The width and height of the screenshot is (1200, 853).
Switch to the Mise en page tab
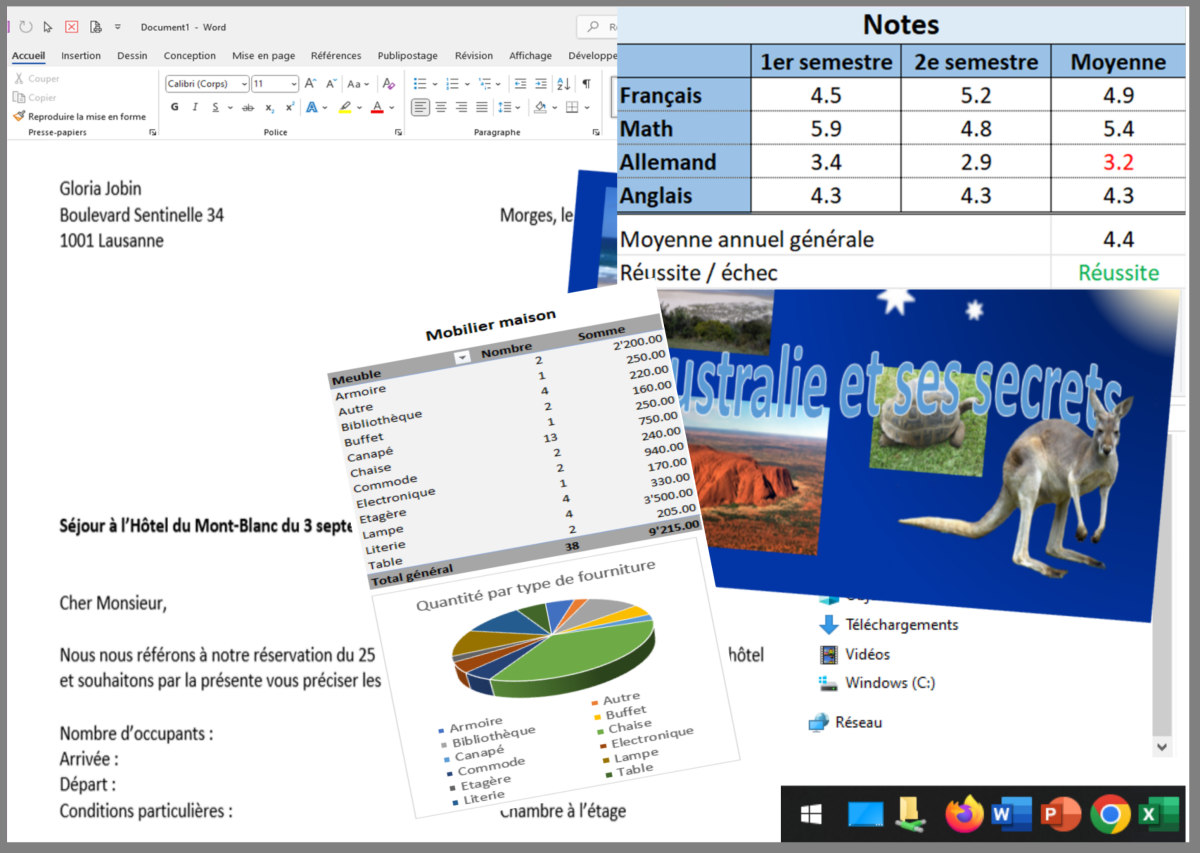pyautogui.click(x=263, y=56)
